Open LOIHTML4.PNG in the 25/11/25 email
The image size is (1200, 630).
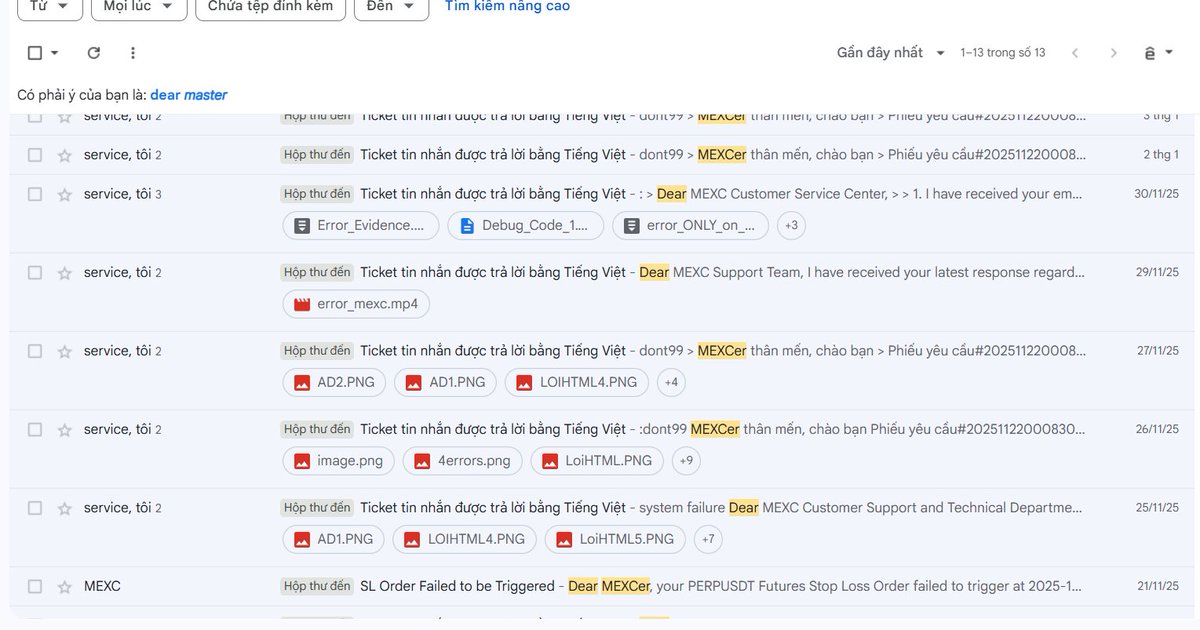[464, 539]
